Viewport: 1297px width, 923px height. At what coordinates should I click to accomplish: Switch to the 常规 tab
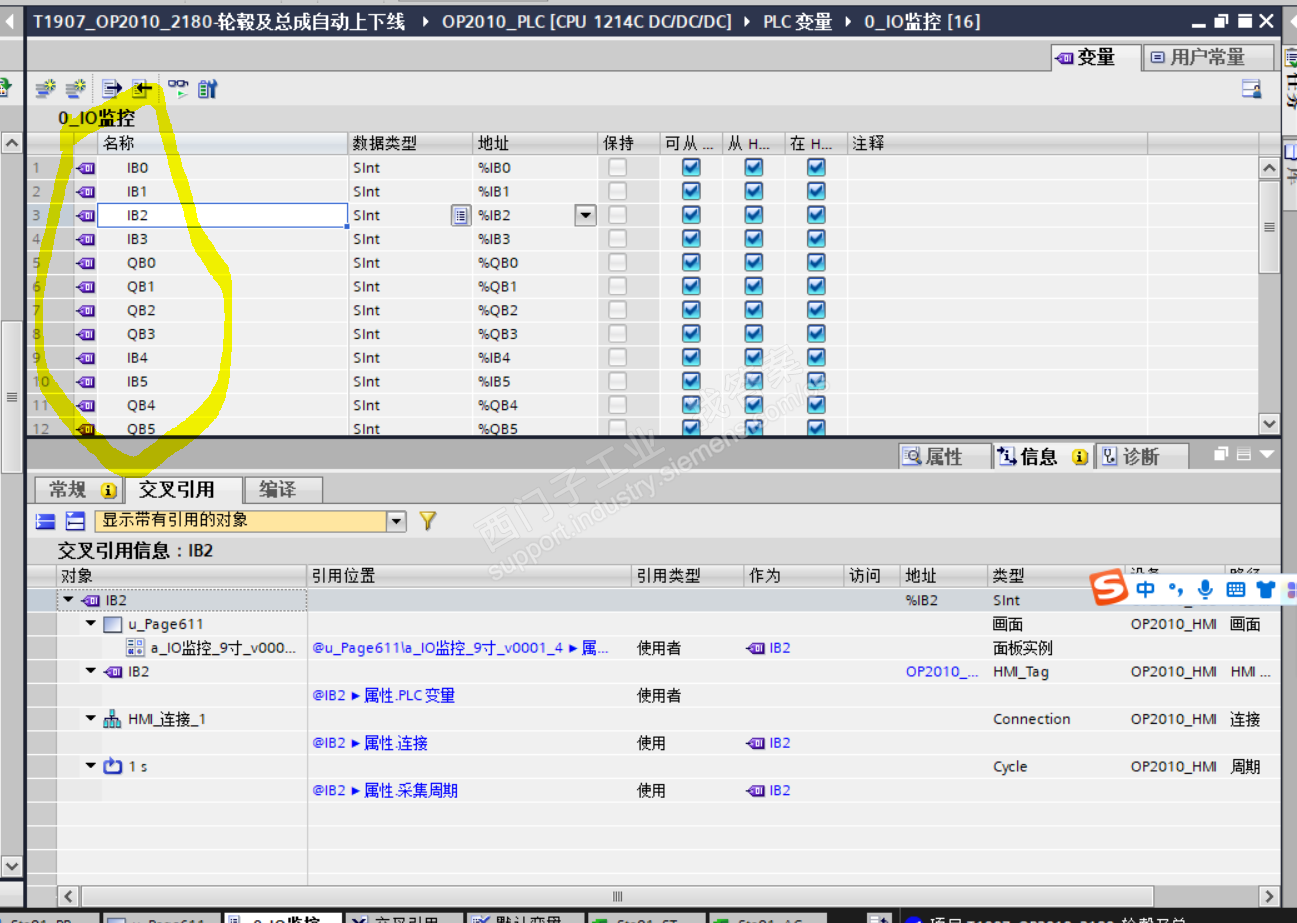coord(78,489)
